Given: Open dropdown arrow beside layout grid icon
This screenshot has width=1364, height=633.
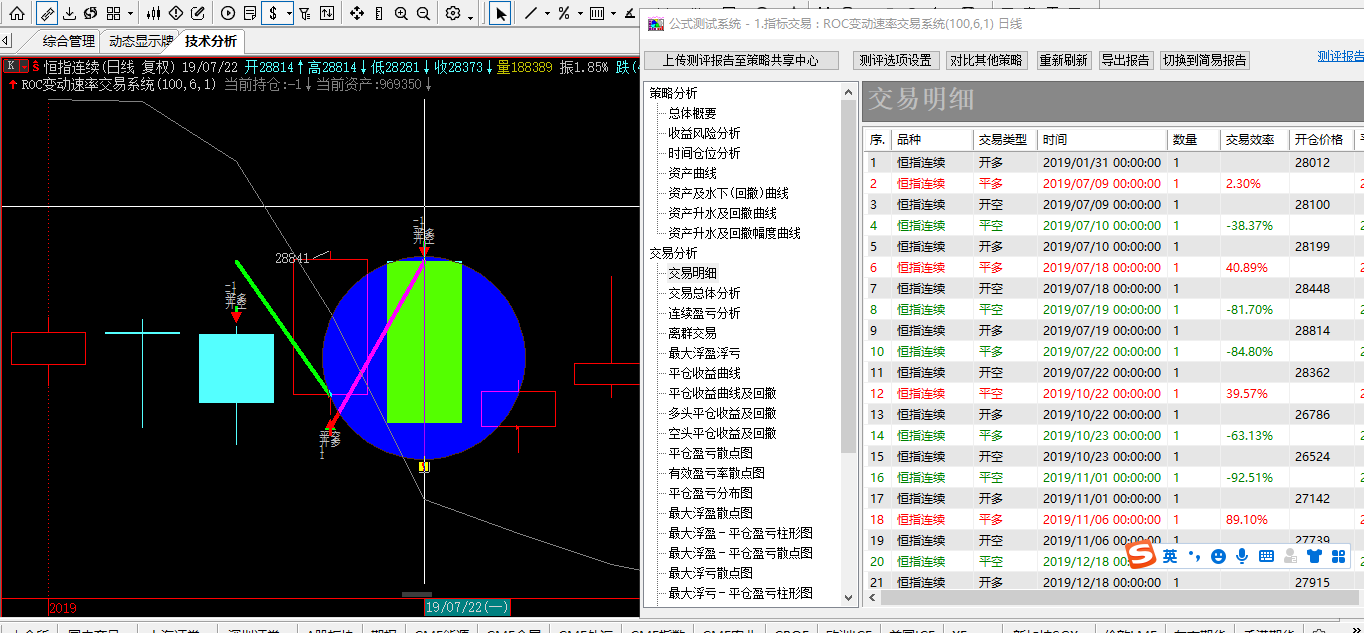Looking at the screenshot, I should coord(130,13).
